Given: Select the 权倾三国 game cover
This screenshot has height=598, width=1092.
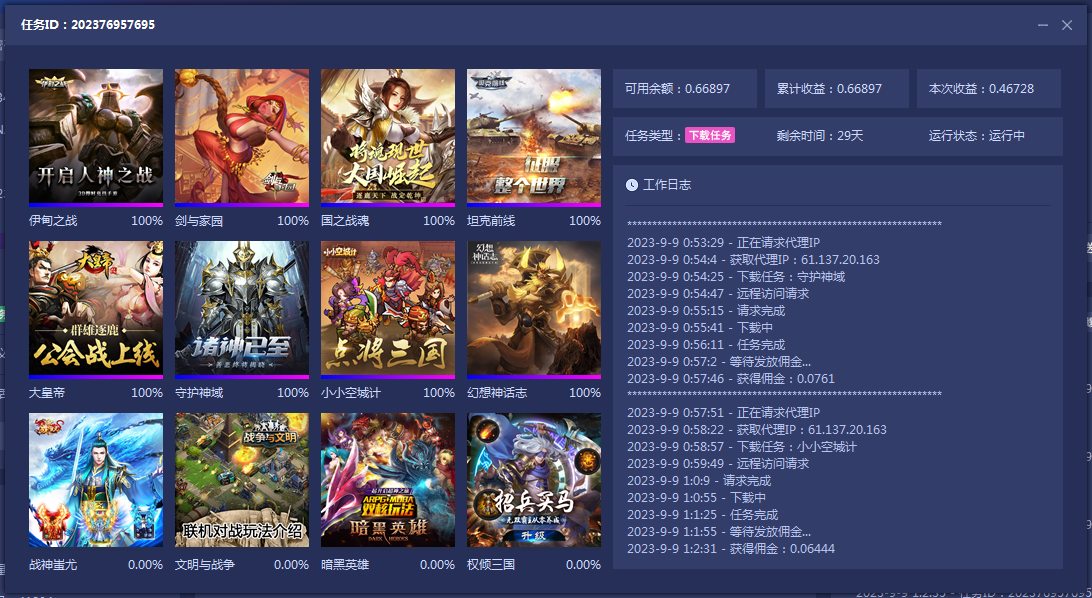Looking at the screenshot, I should click(534, 480).
